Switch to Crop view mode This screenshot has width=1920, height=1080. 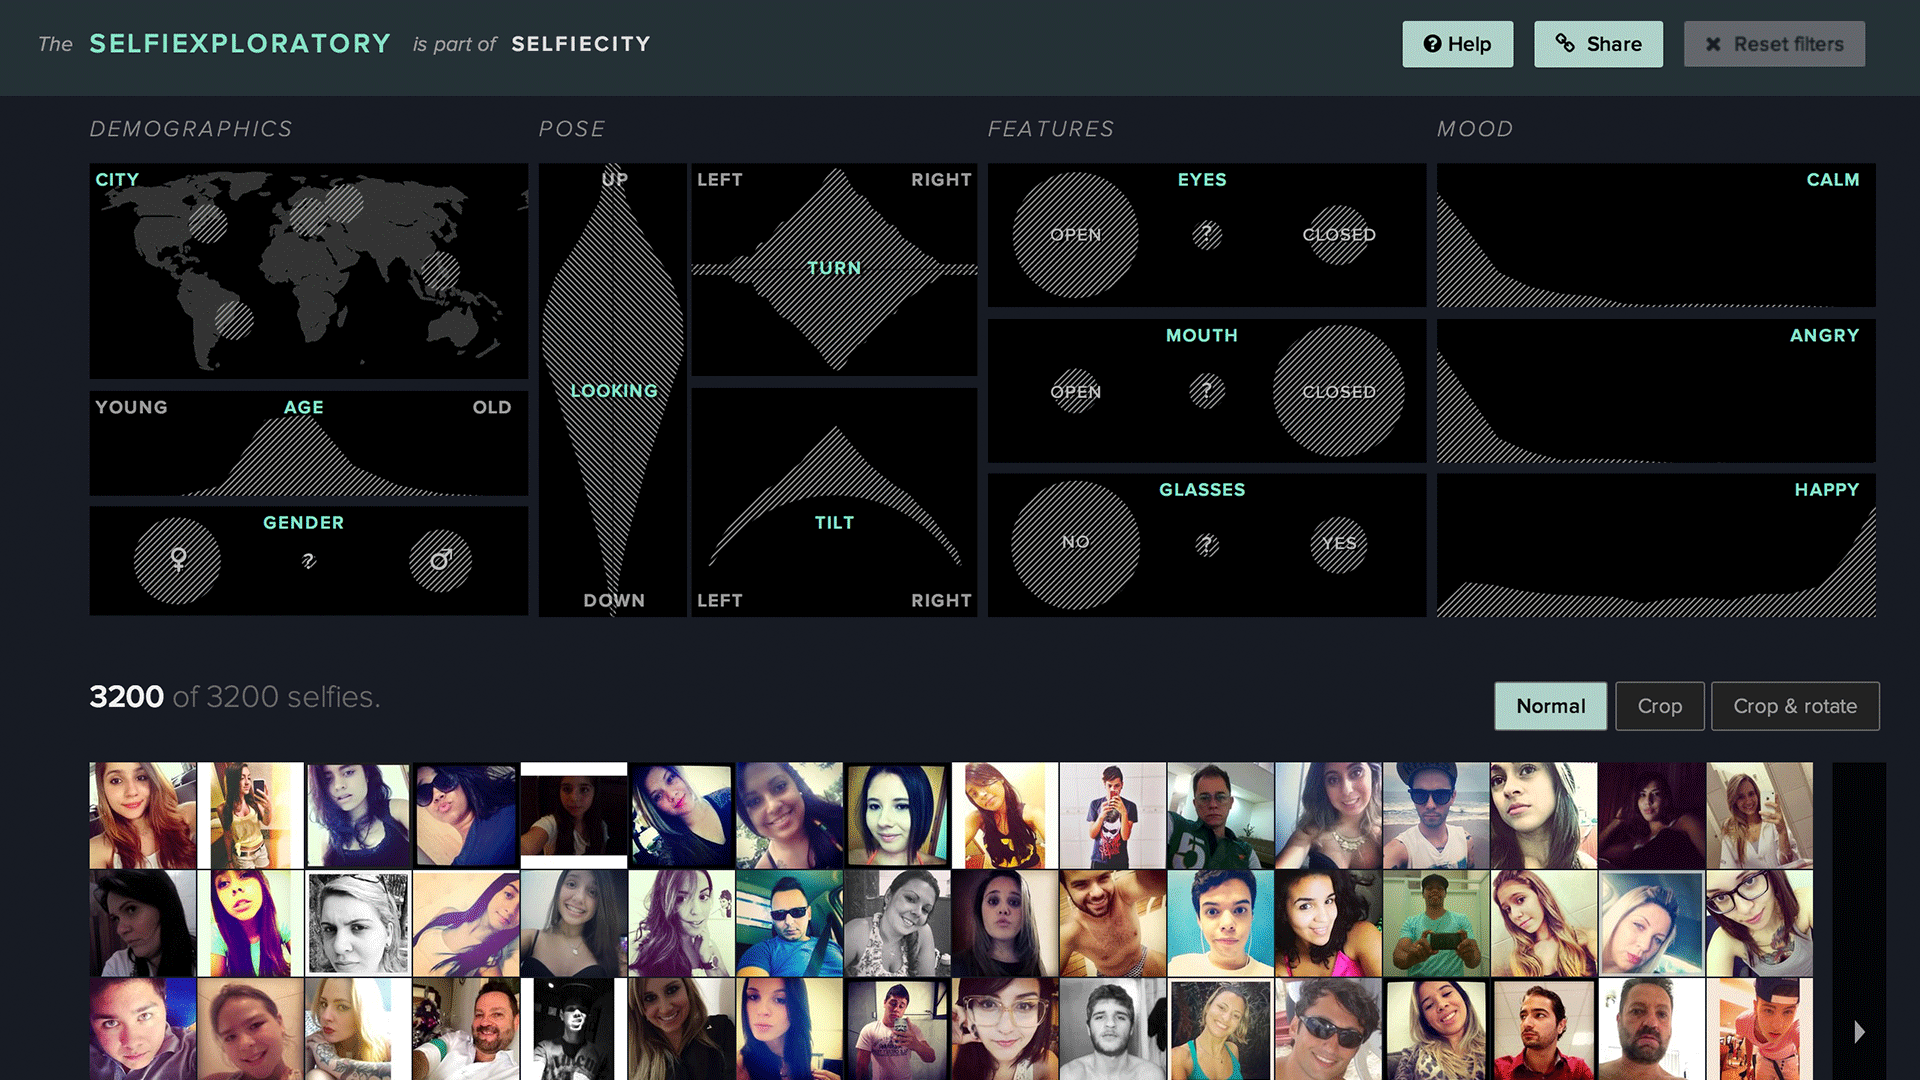pos(1659,706)
